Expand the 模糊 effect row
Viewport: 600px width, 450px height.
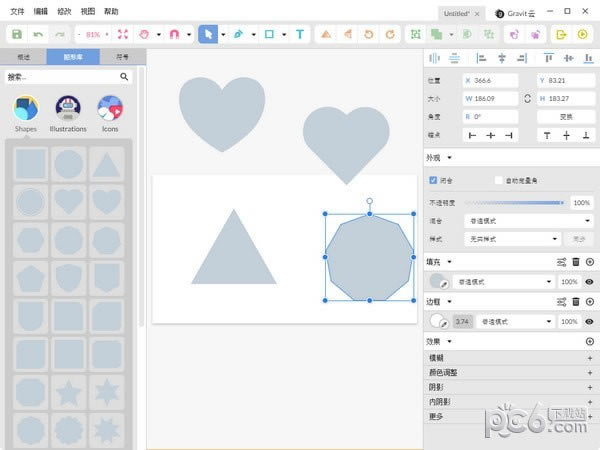[510, 357]
